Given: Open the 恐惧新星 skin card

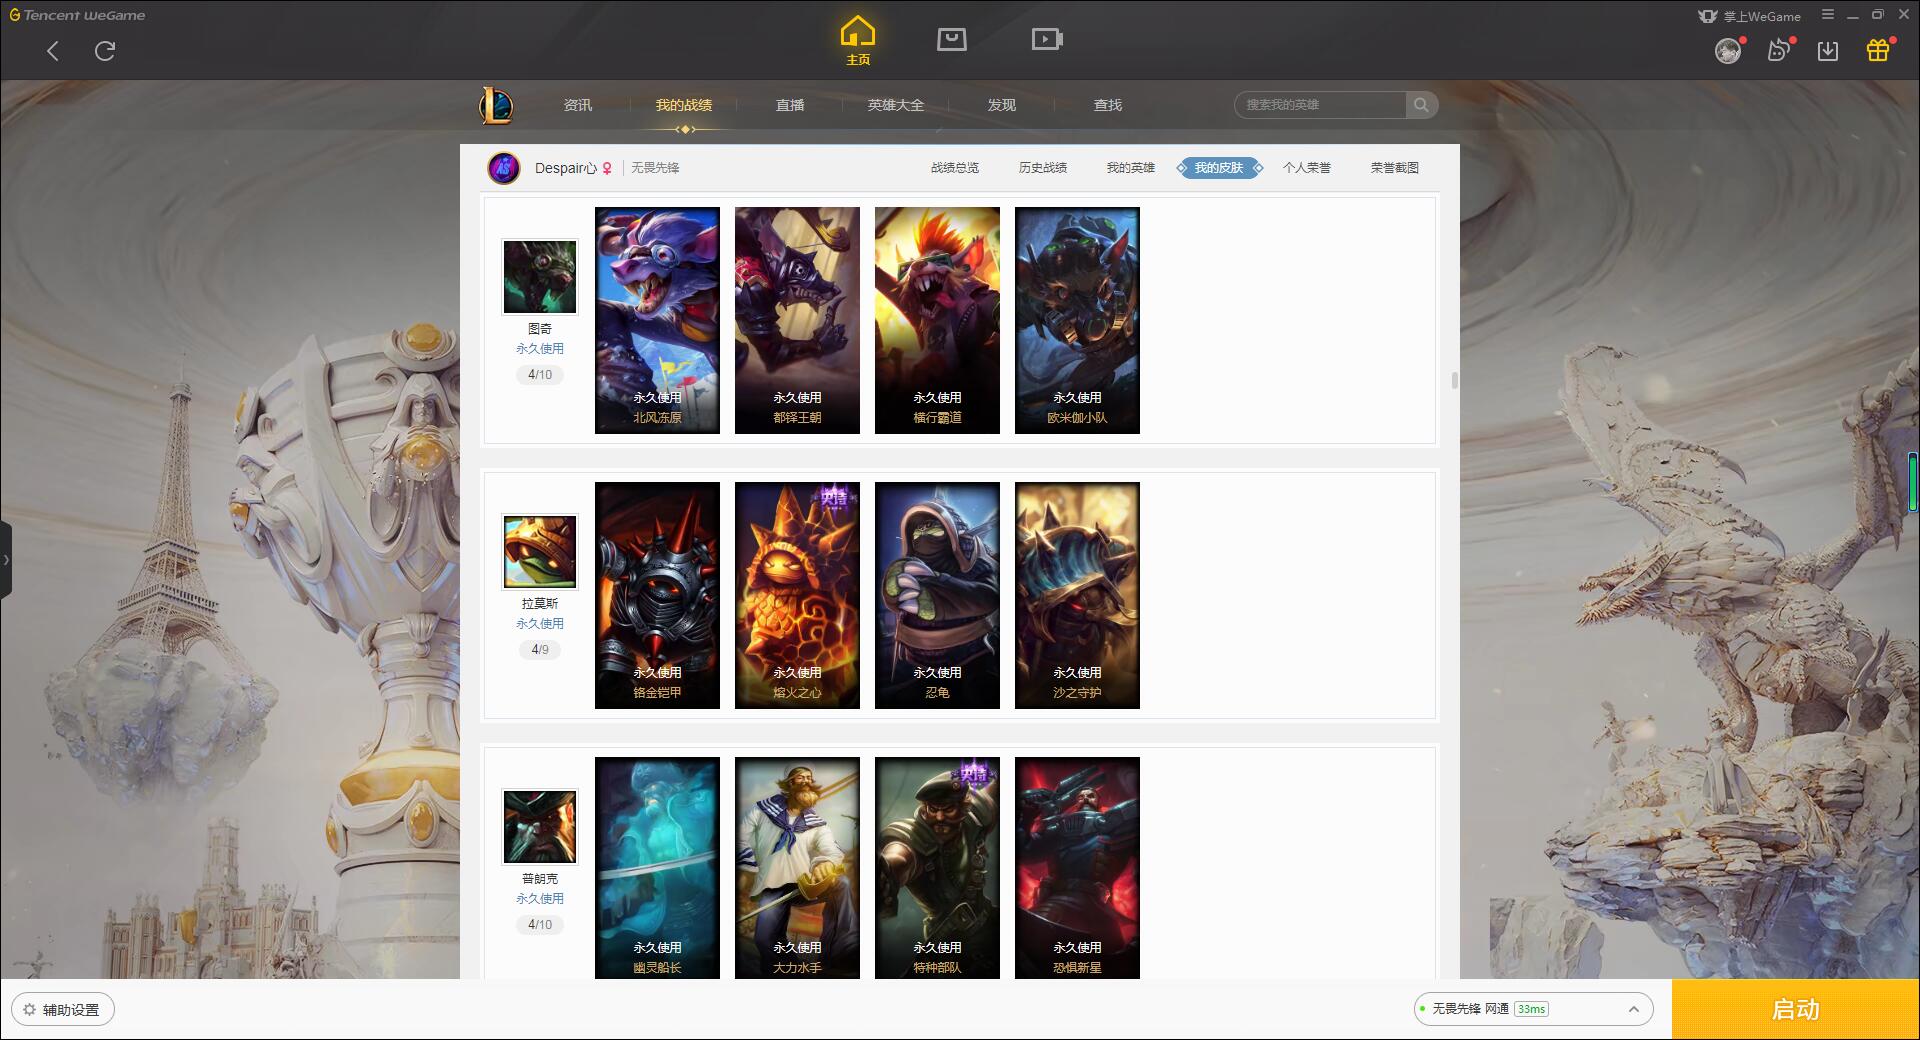Looking at the screenshot, I should click(x=1077, y=868).
